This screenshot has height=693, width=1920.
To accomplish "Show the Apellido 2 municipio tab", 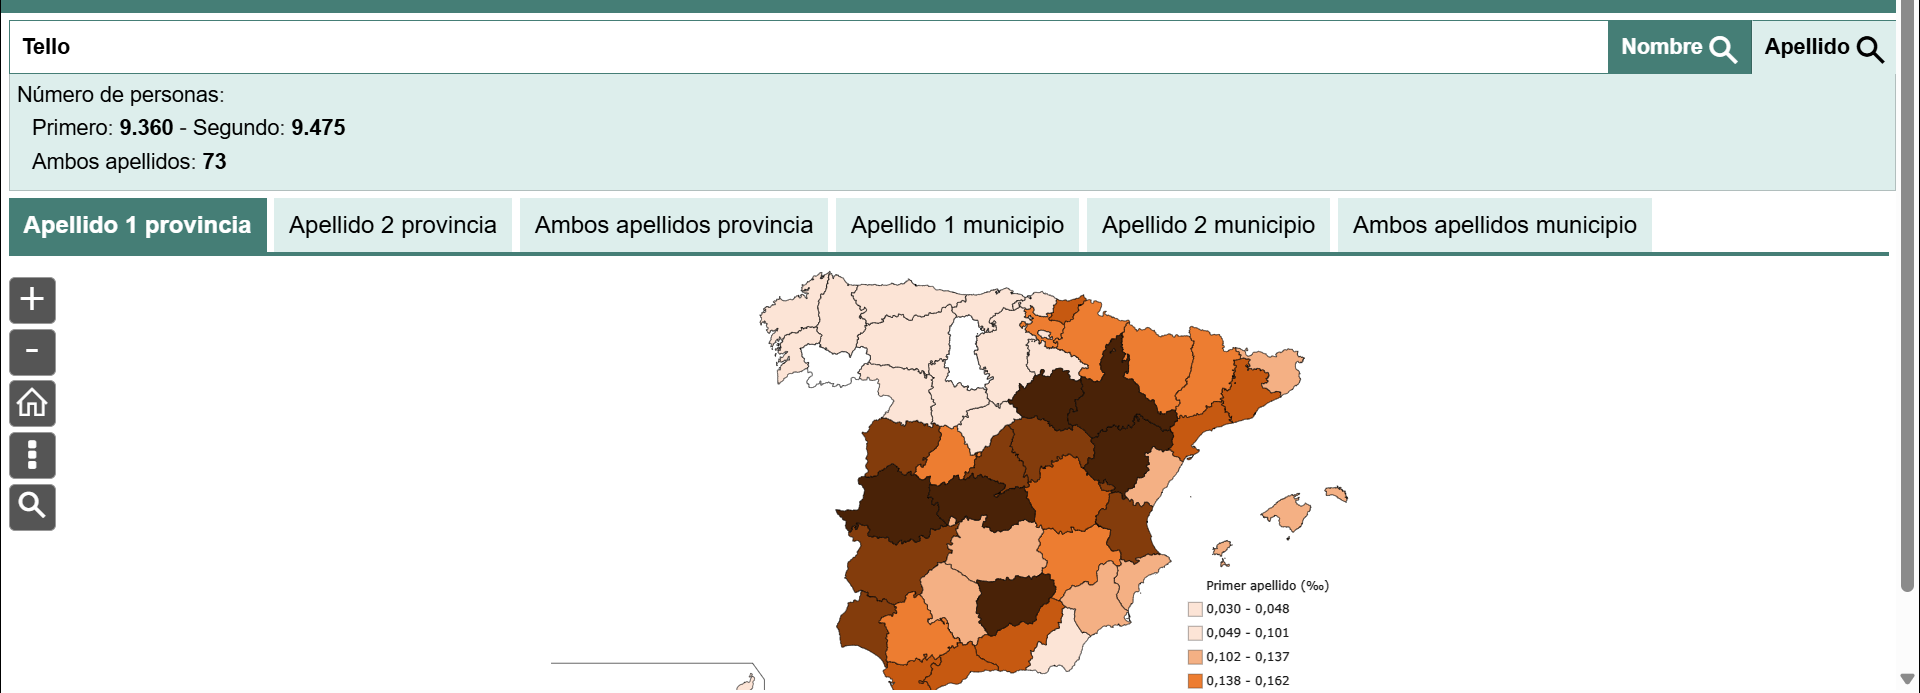I will tap(1208, 225).
